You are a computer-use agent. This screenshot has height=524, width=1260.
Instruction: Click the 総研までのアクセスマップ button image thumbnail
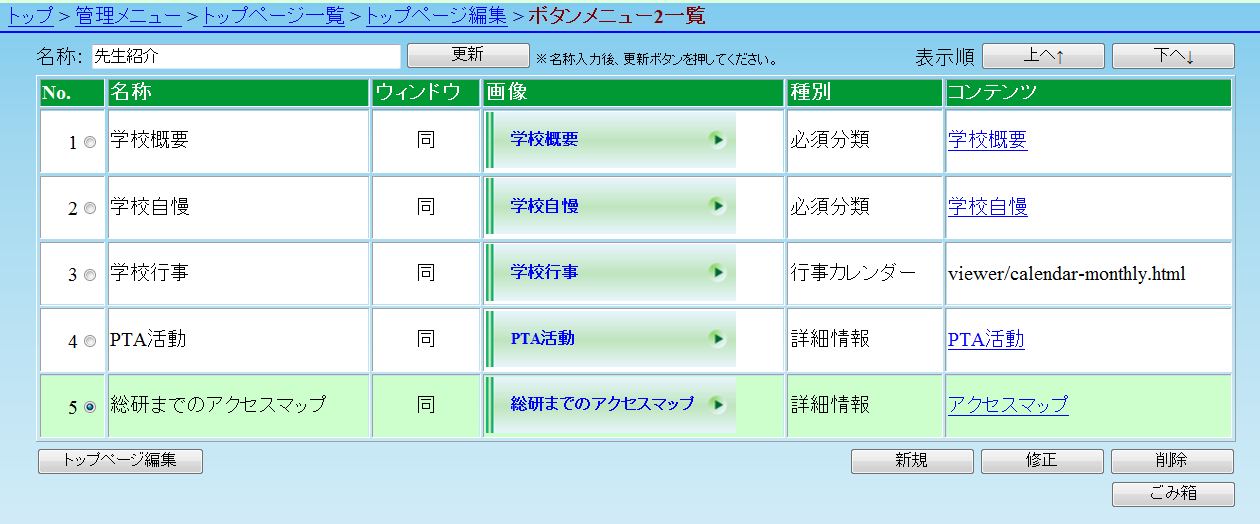[x=611, y=405]
